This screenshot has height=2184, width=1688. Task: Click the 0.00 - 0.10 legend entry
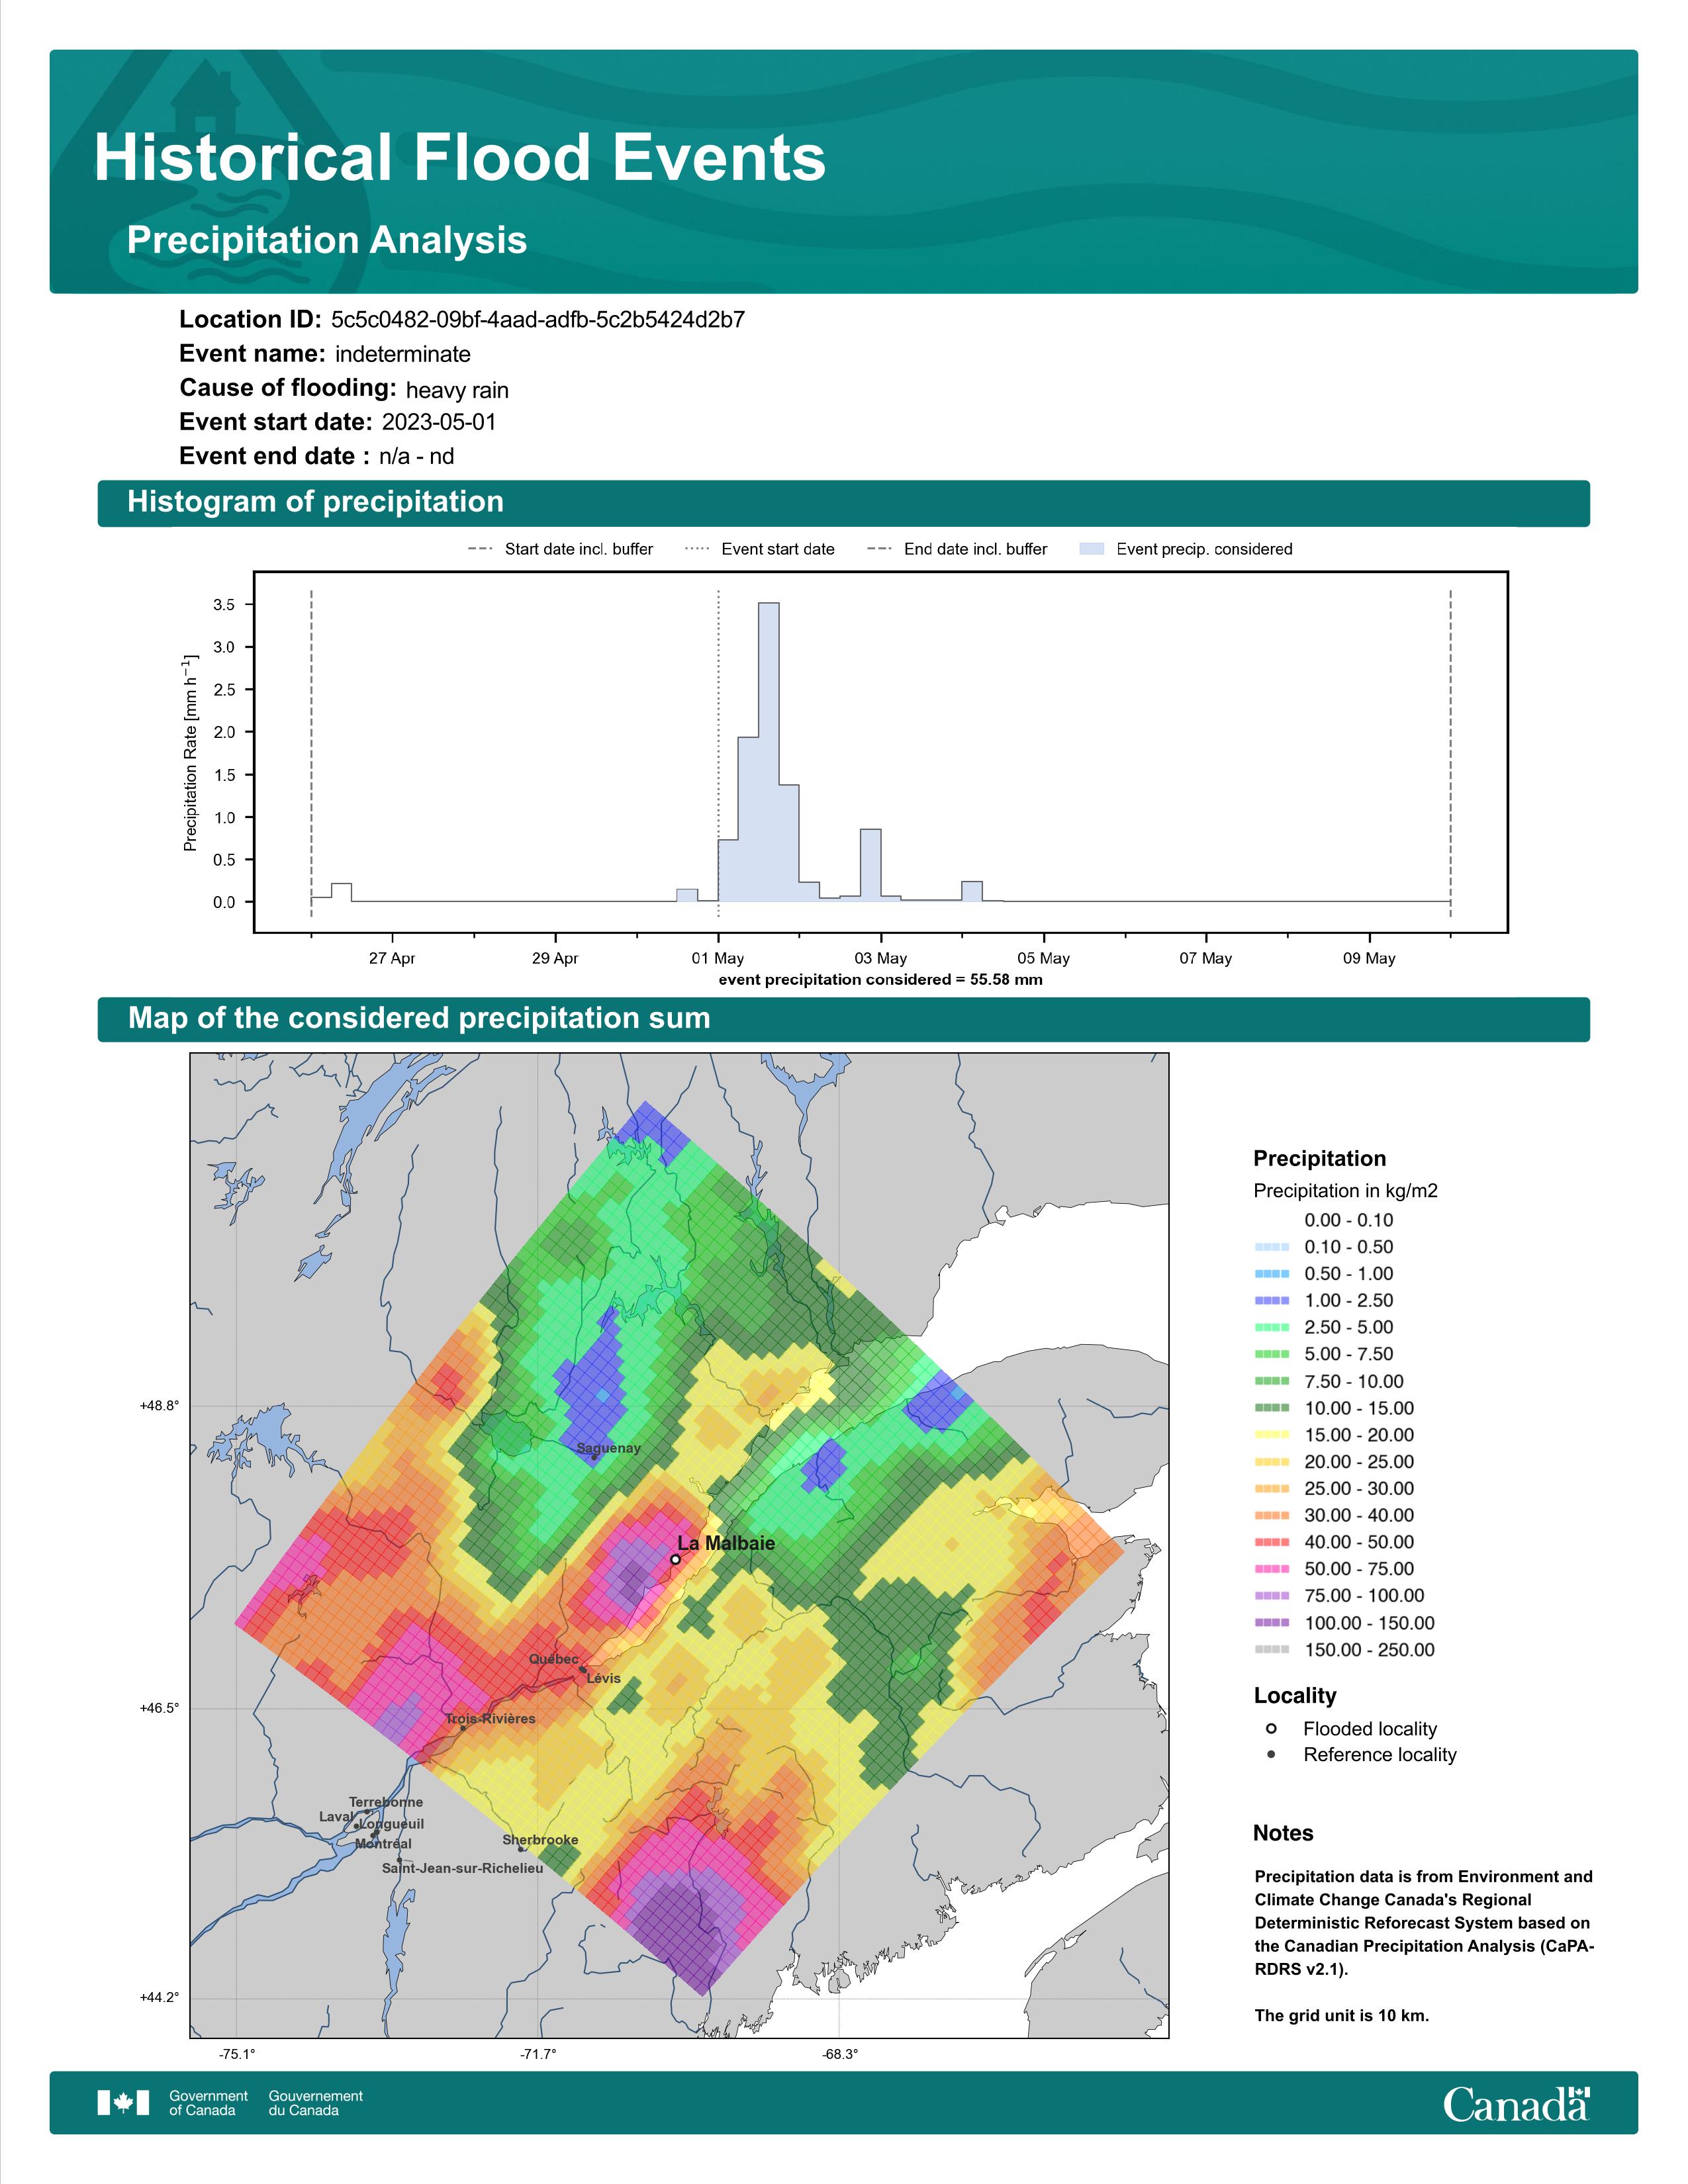pyautogui.click(x=1348, y=1220)
